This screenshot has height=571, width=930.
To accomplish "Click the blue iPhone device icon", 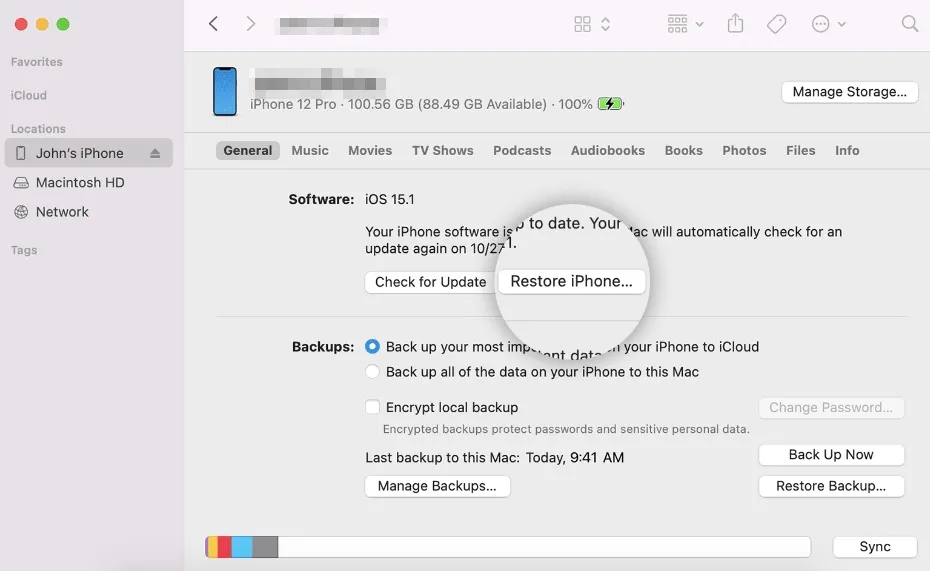I will pos(225,91).
